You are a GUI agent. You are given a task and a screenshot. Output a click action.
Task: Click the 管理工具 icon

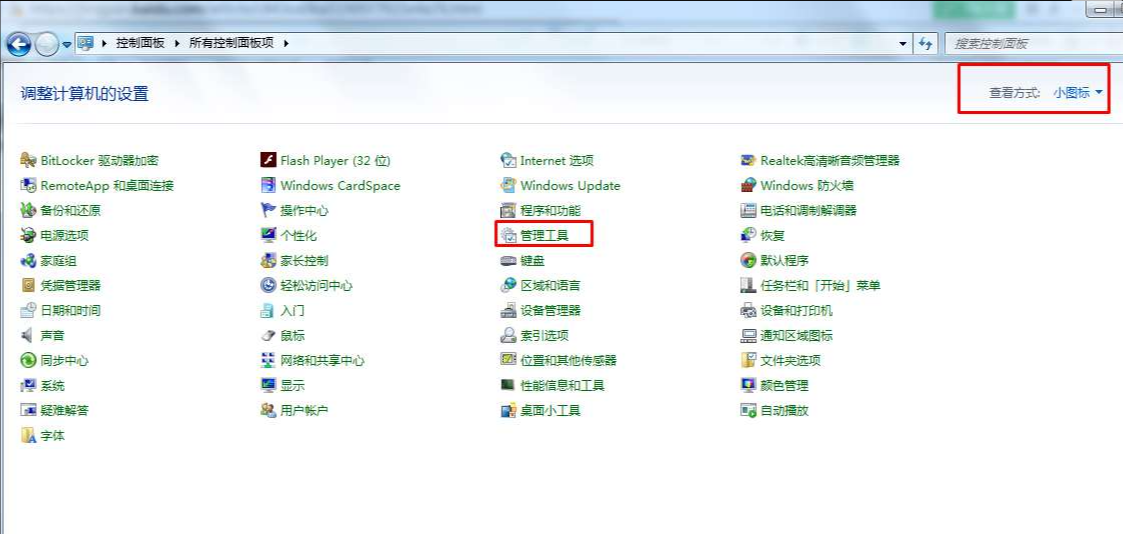pos(509,236)
